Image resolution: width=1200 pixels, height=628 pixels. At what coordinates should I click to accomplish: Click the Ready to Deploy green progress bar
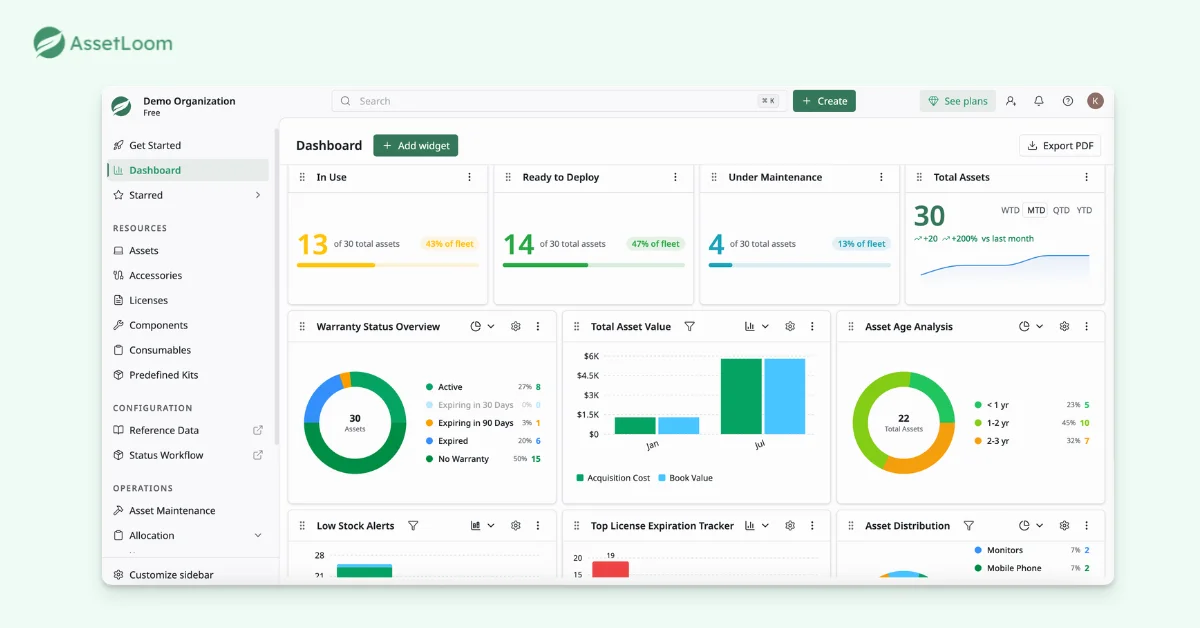[593, 265]
